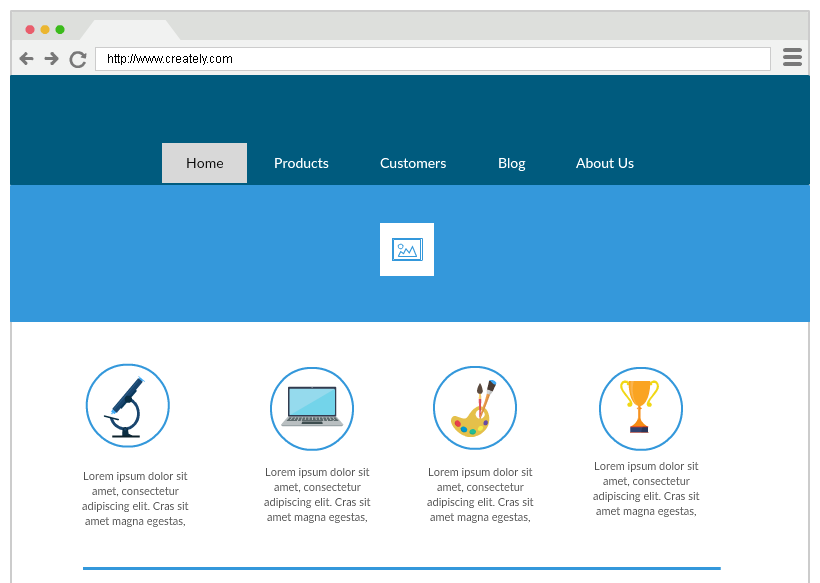Click the creately.com address bar

(x=432, y=59)
